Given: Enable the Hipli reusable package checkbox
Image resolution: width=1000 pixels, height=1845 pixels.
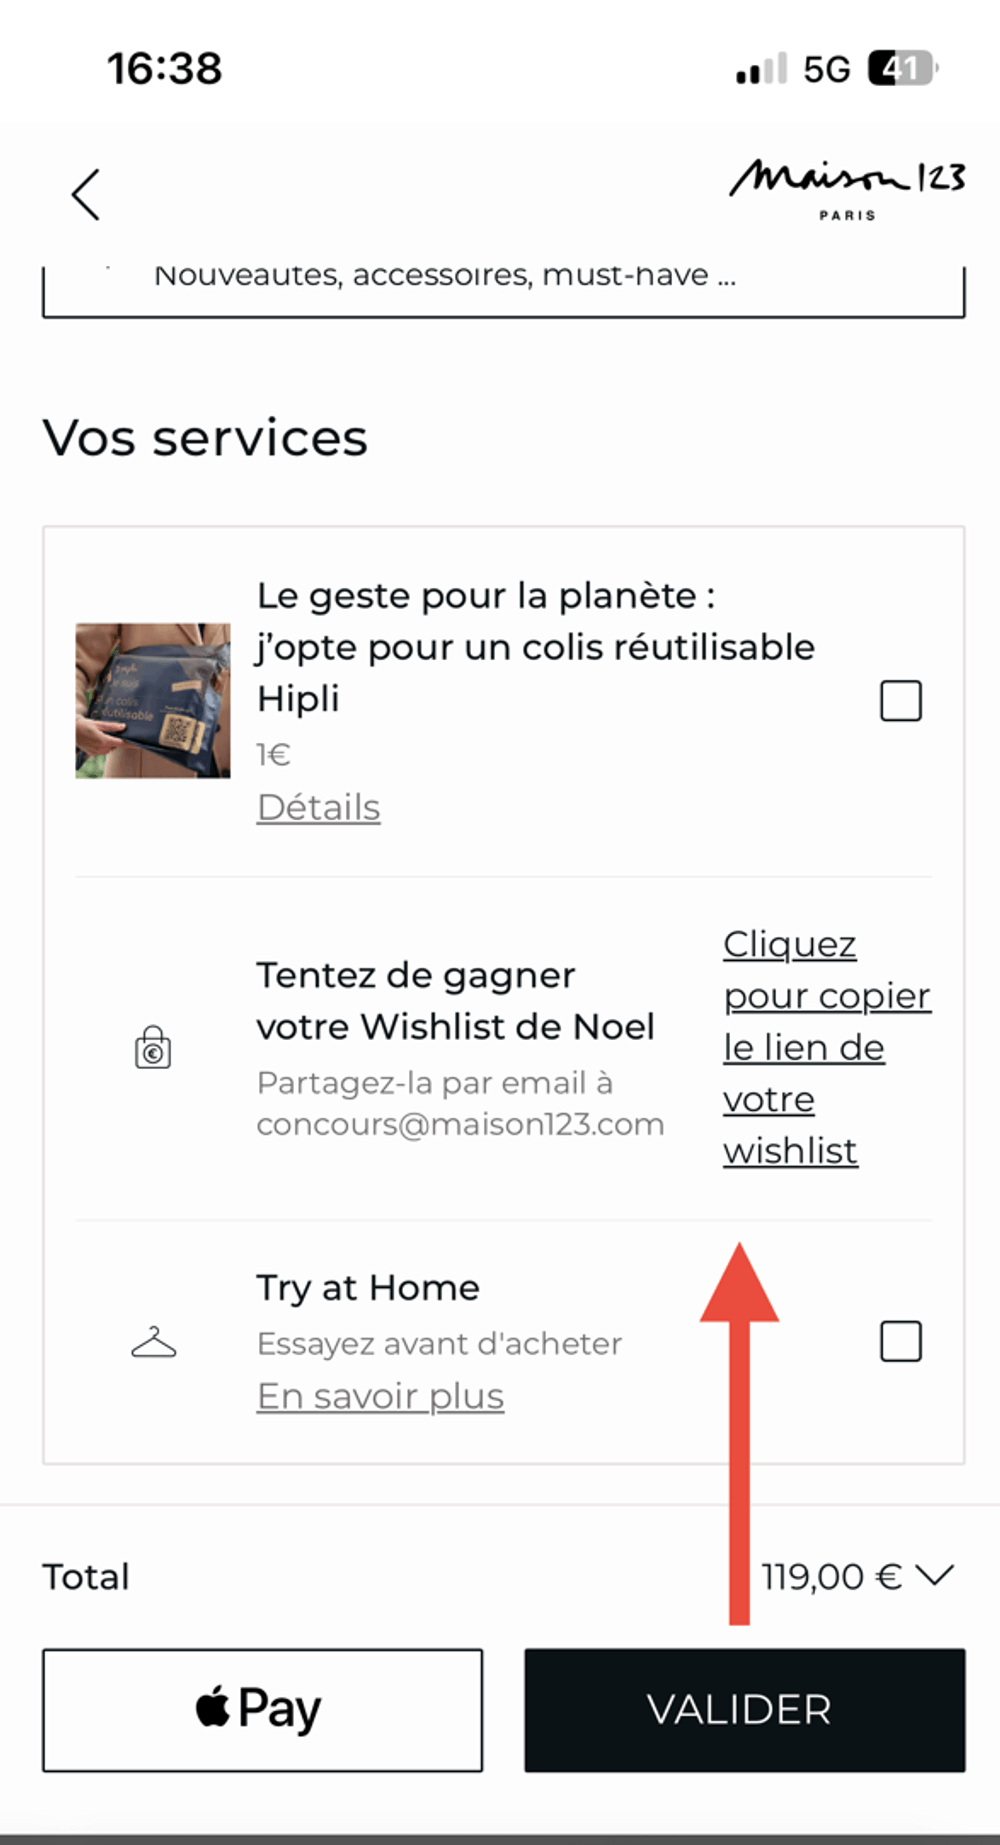Looking at the screenshot, I should point(900,701).
